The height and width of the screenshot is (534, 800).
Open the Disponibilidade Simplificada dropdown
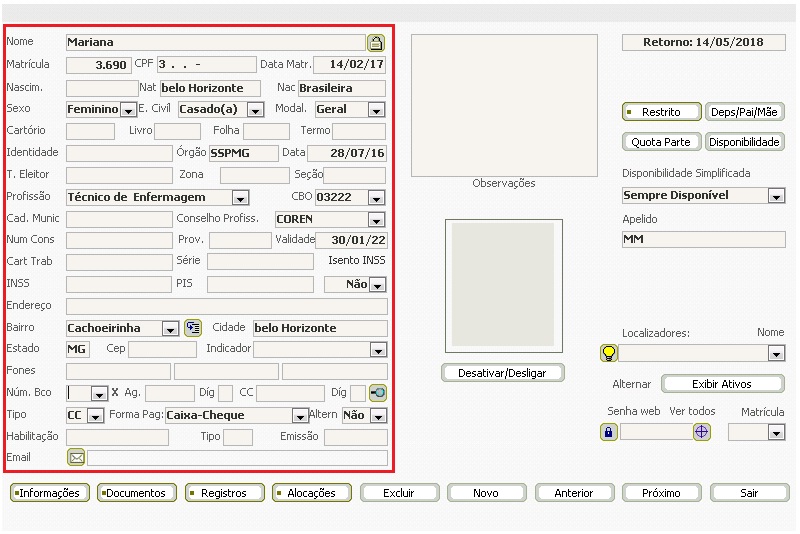click(777, 196)
